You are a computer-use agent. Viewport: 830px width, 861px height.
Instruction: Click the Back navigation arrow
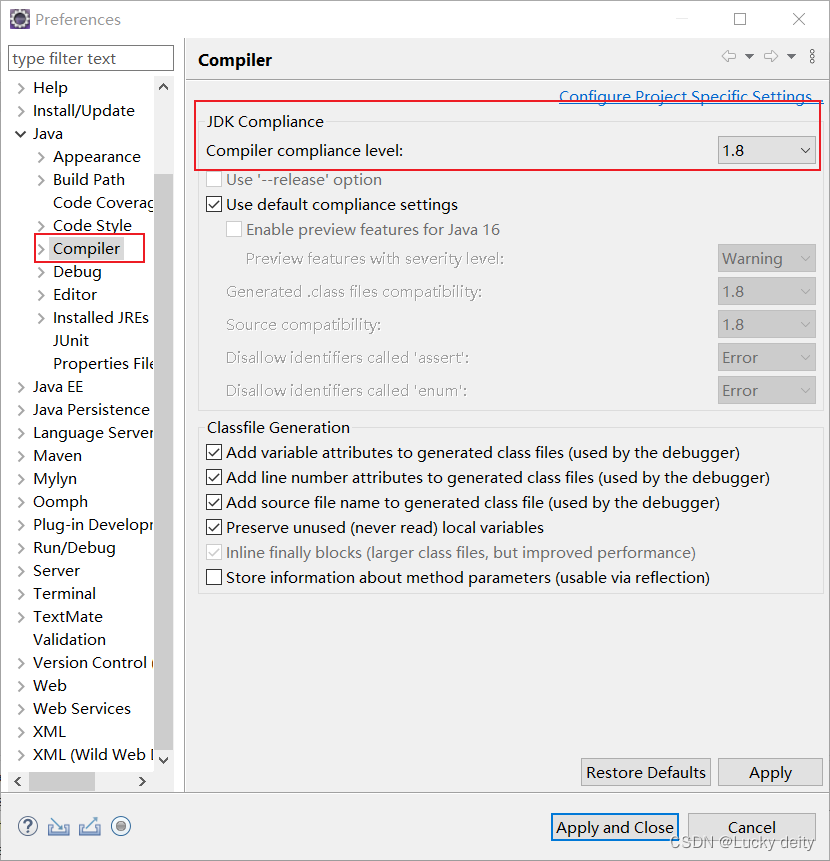coord(727,56)
